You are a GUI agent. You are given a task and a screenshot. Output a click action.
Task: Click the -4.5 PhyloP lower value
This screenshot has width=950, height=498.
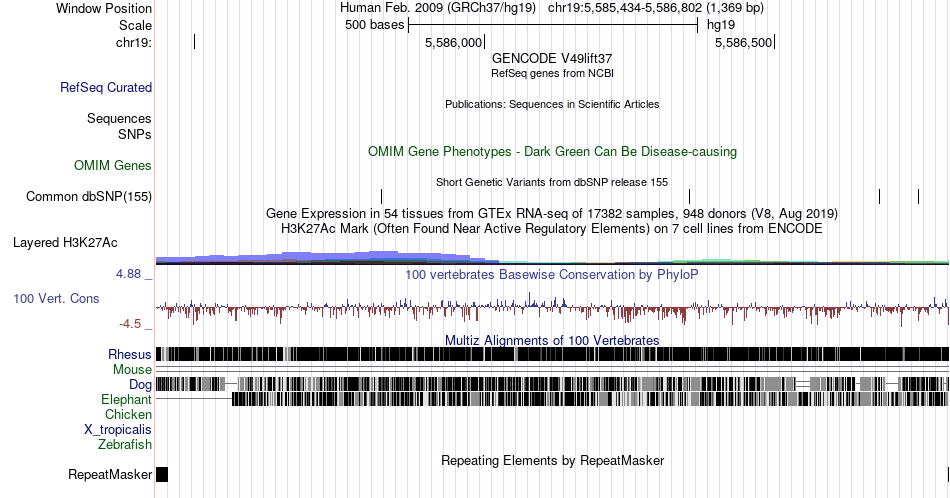[x=130, y=324]
